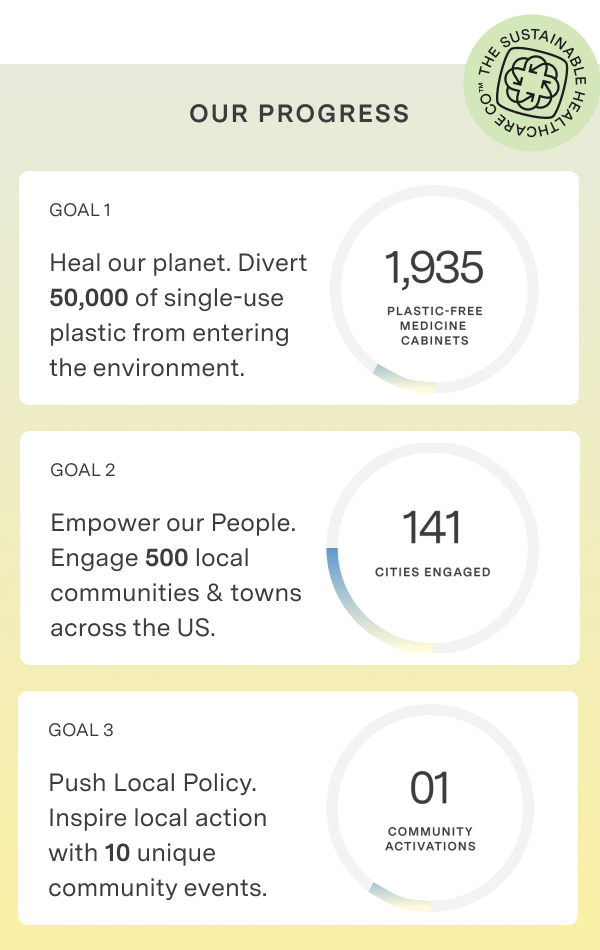Click the GOAL 3 label
Image resolution: width=600 pixels, height=950 pixels.
(81, 729)
